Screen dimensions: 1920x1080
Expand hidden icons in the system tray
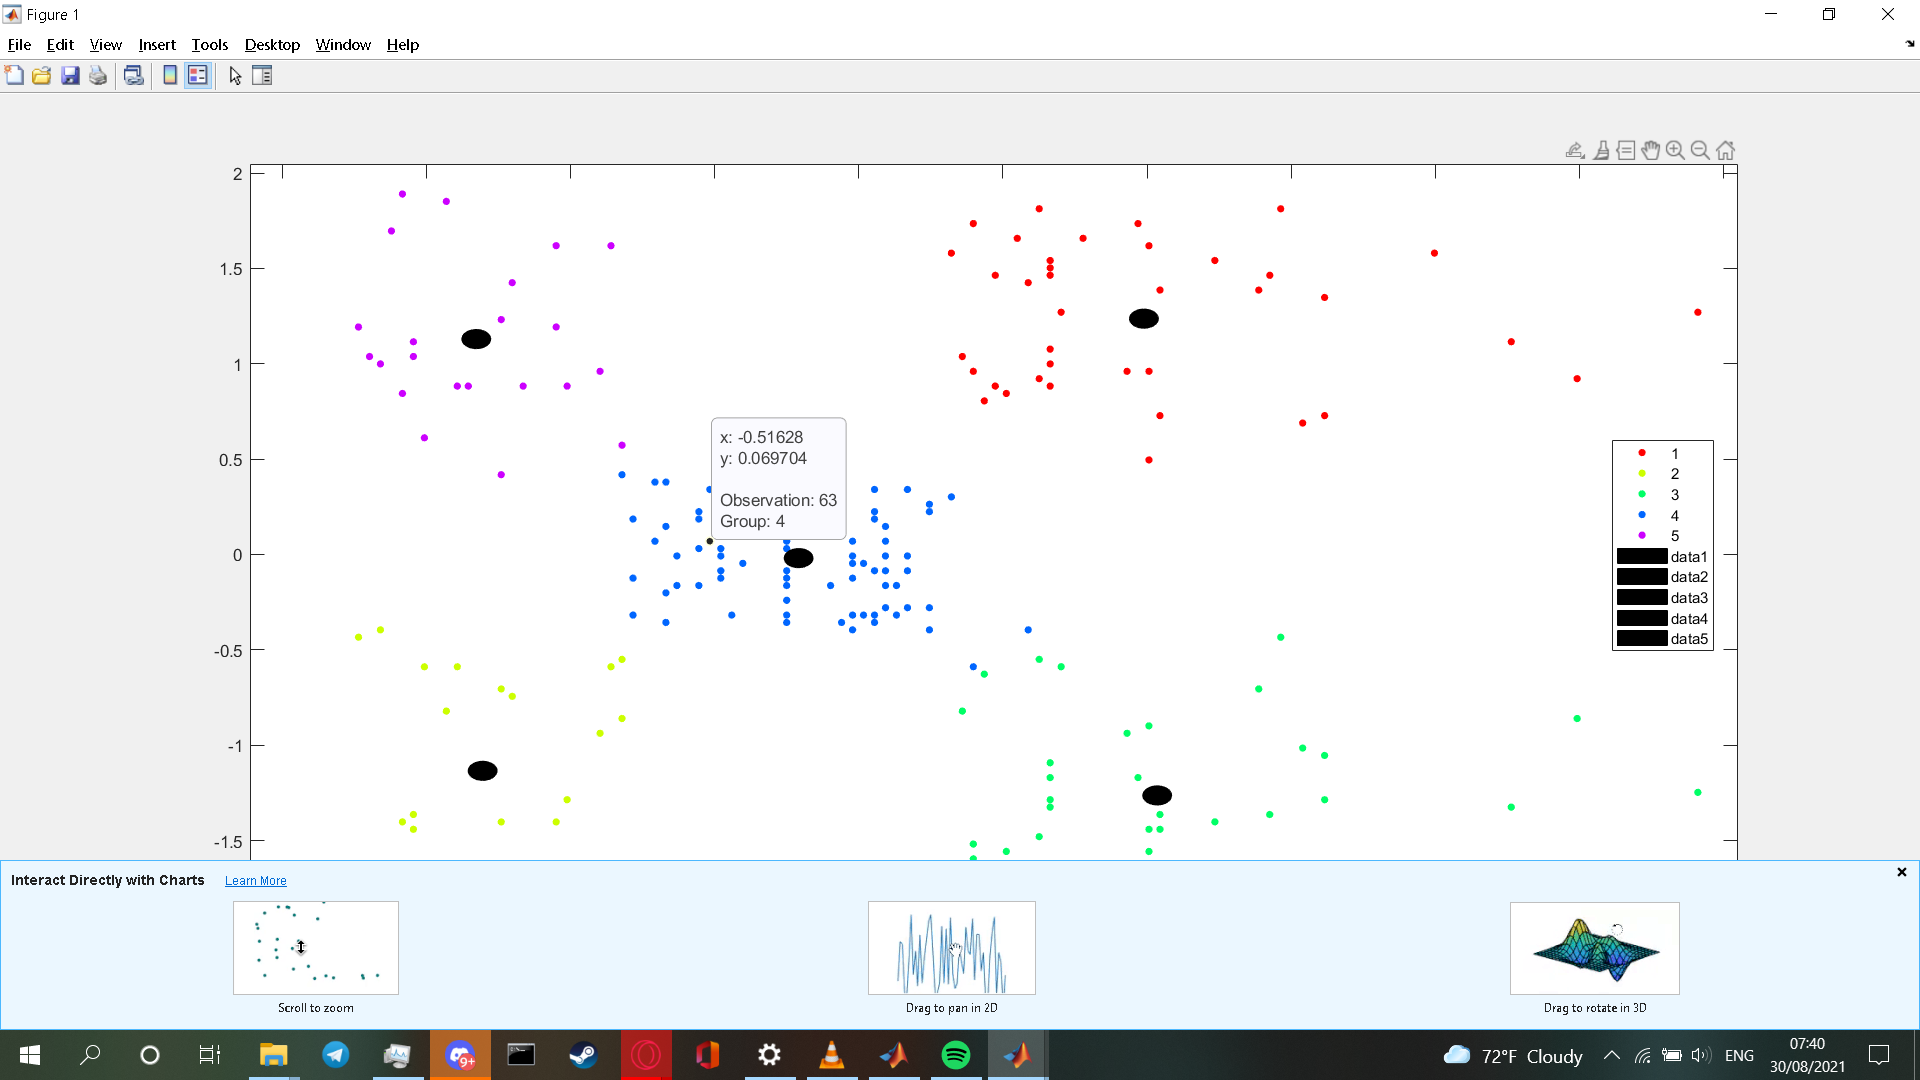tap(1611, 1055)
